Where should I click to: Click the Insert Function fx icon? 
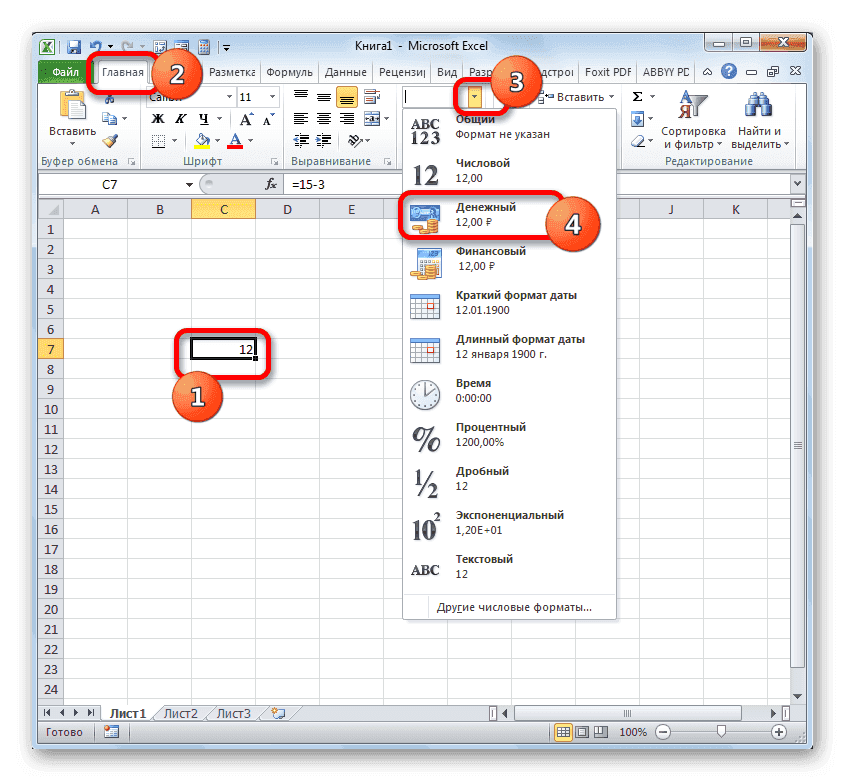pos(272,184)
